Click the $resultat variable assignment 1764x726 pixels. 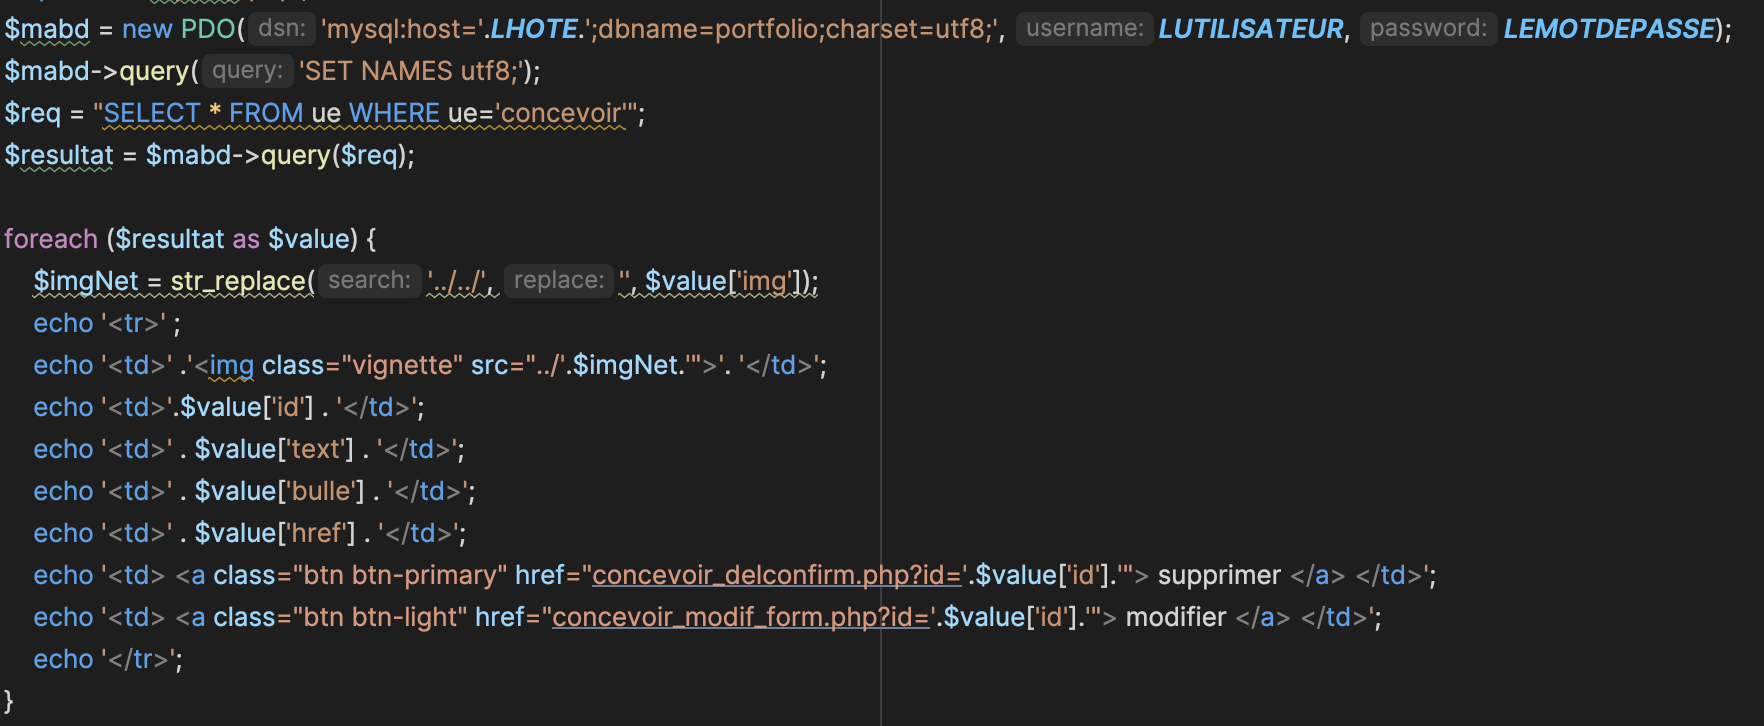point(59,155)
